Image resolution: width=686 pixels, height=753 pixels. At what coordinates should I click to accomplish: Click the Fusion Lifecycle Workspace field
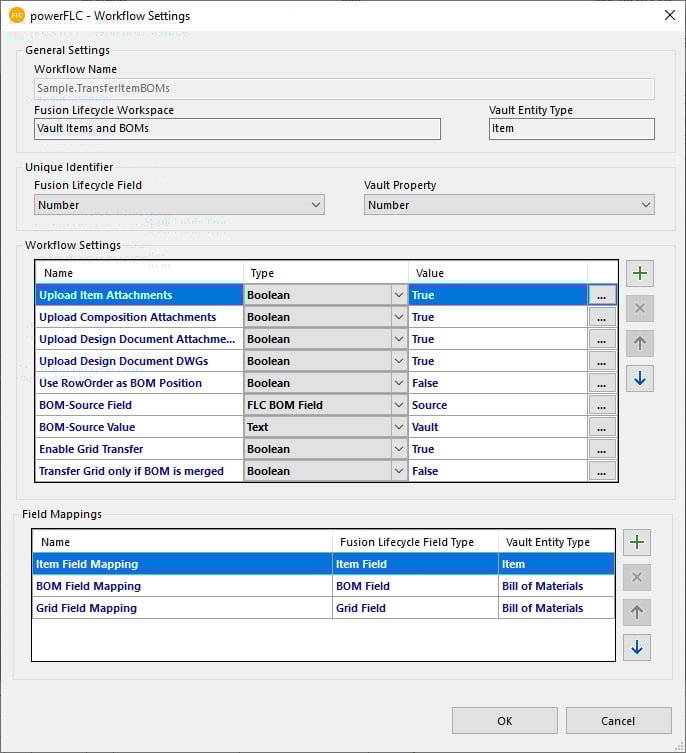point(237,129)
